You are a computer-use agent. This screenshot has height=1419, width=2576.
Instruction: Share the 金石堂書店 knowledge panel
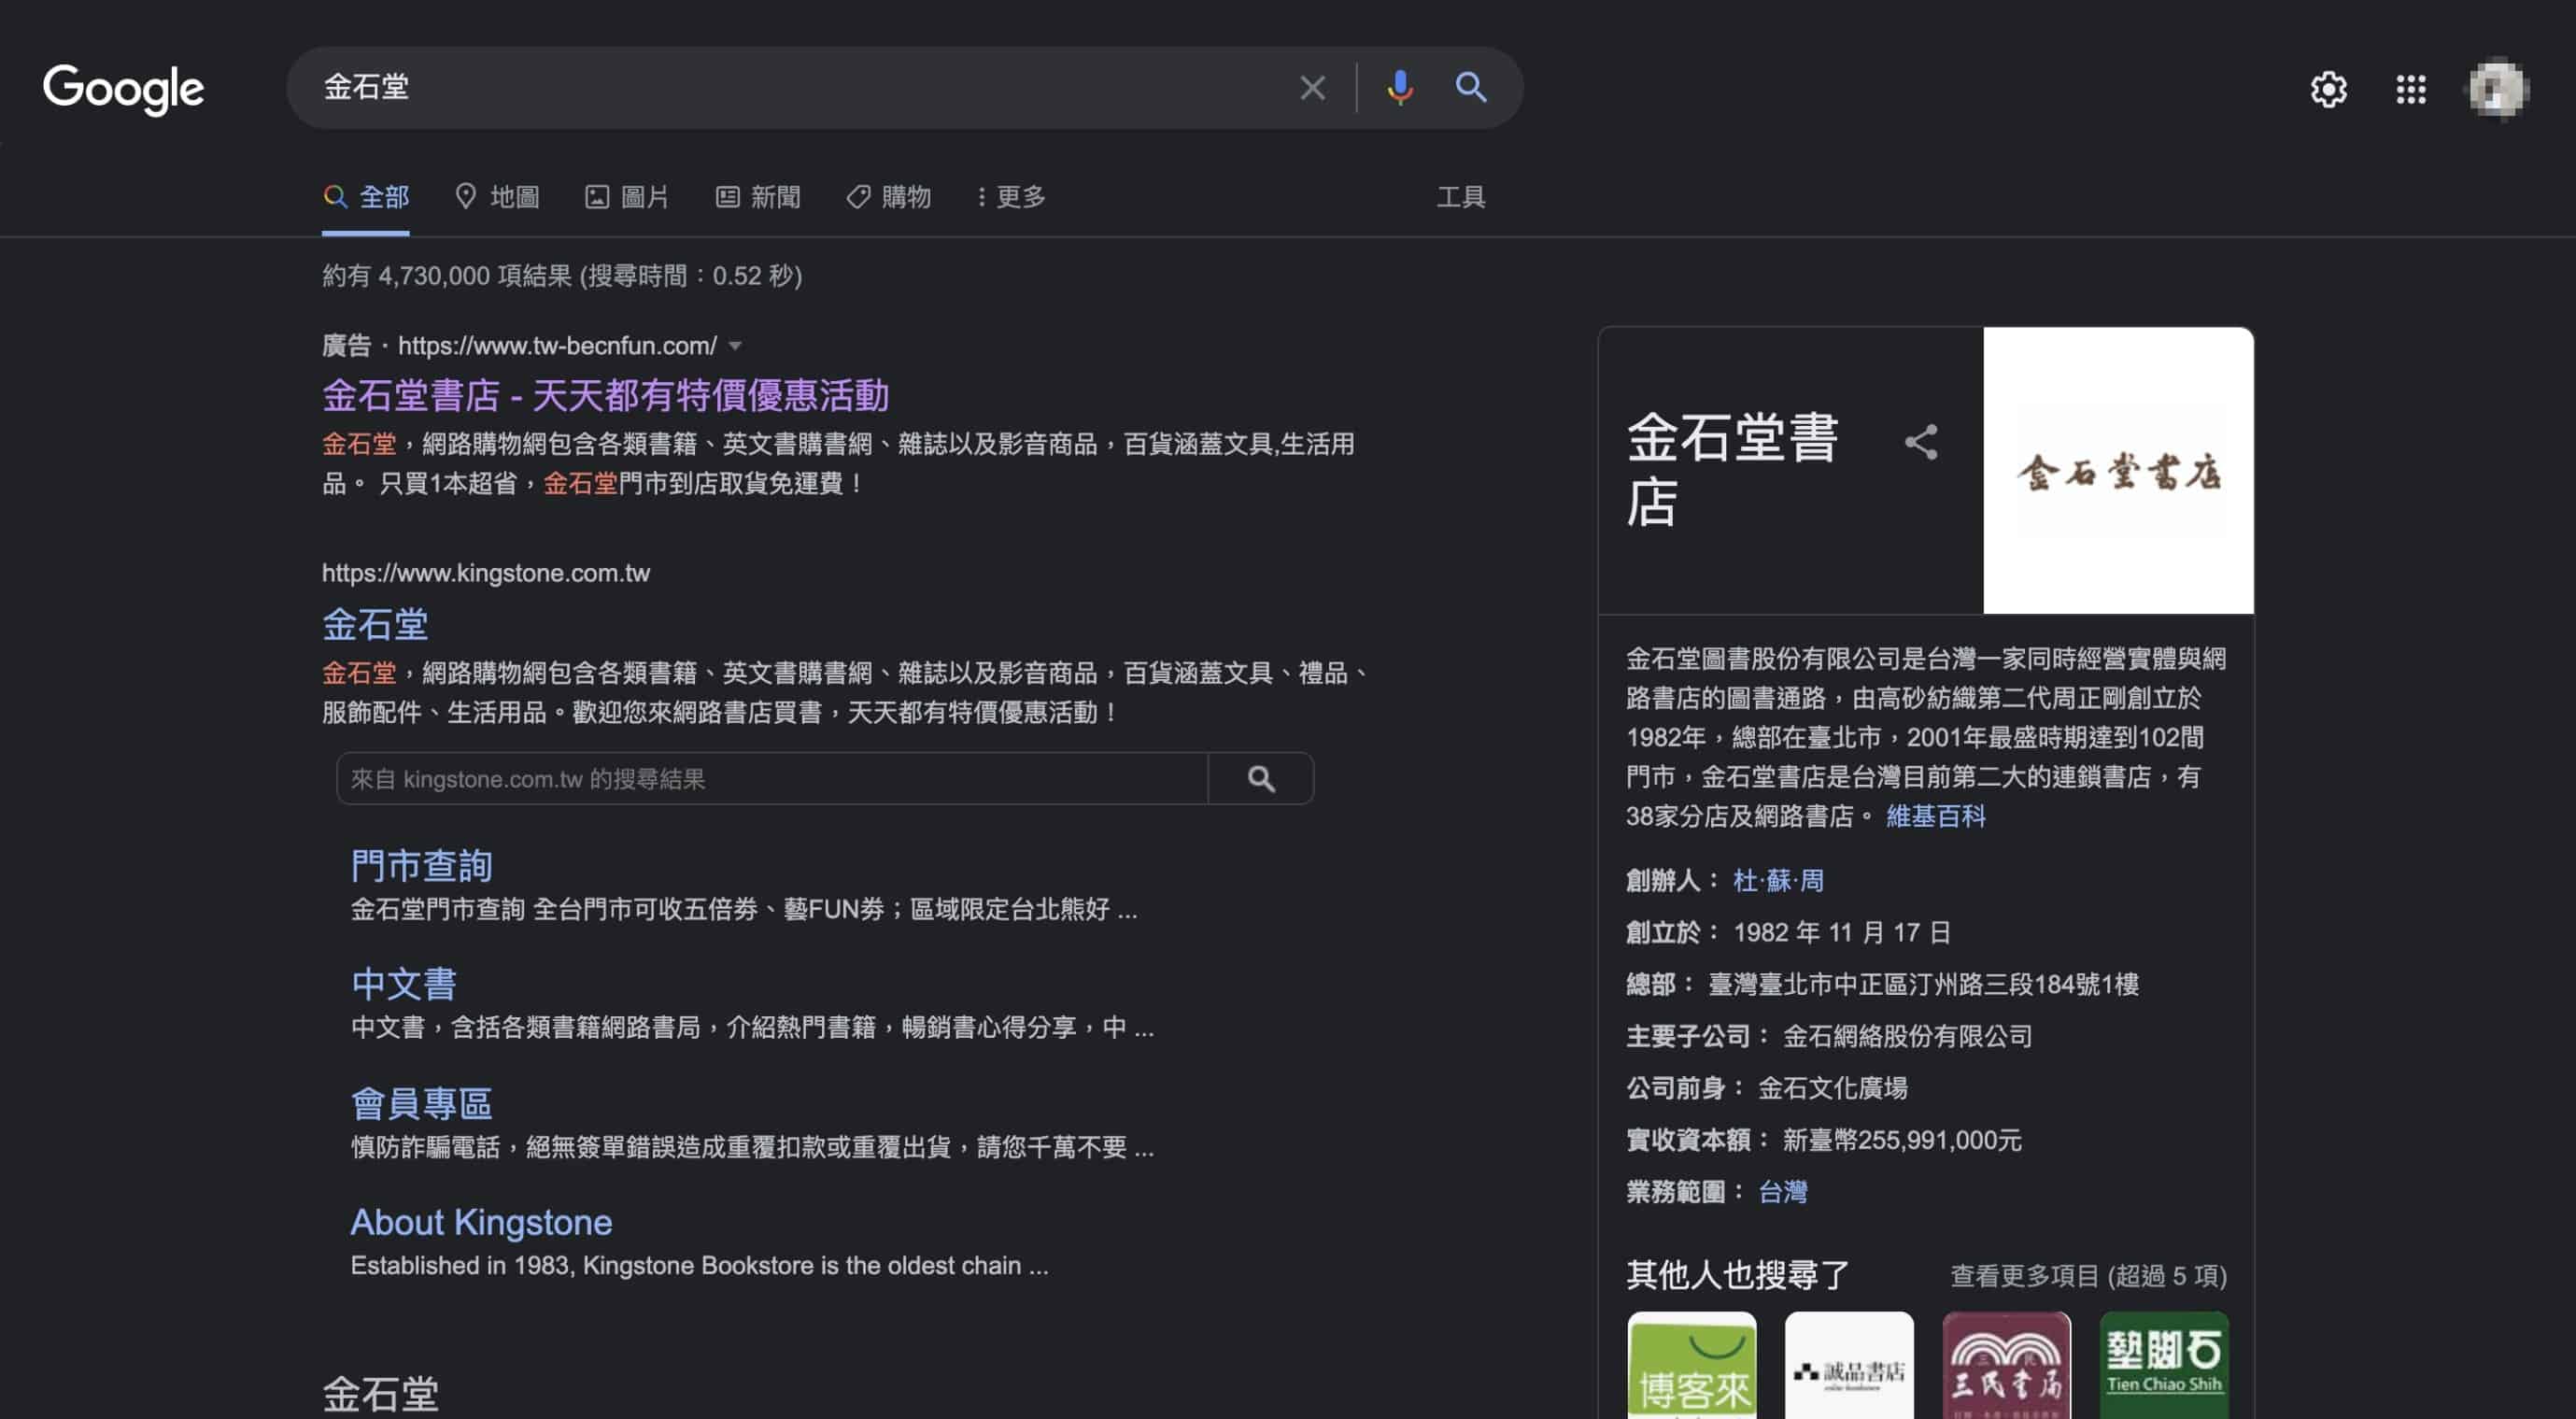1921,442
